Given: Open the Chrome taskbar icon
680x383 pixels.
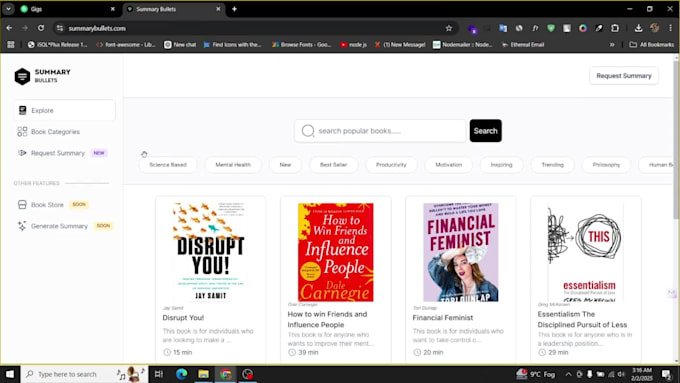Looking at the screenshot, I should (226, 374).
